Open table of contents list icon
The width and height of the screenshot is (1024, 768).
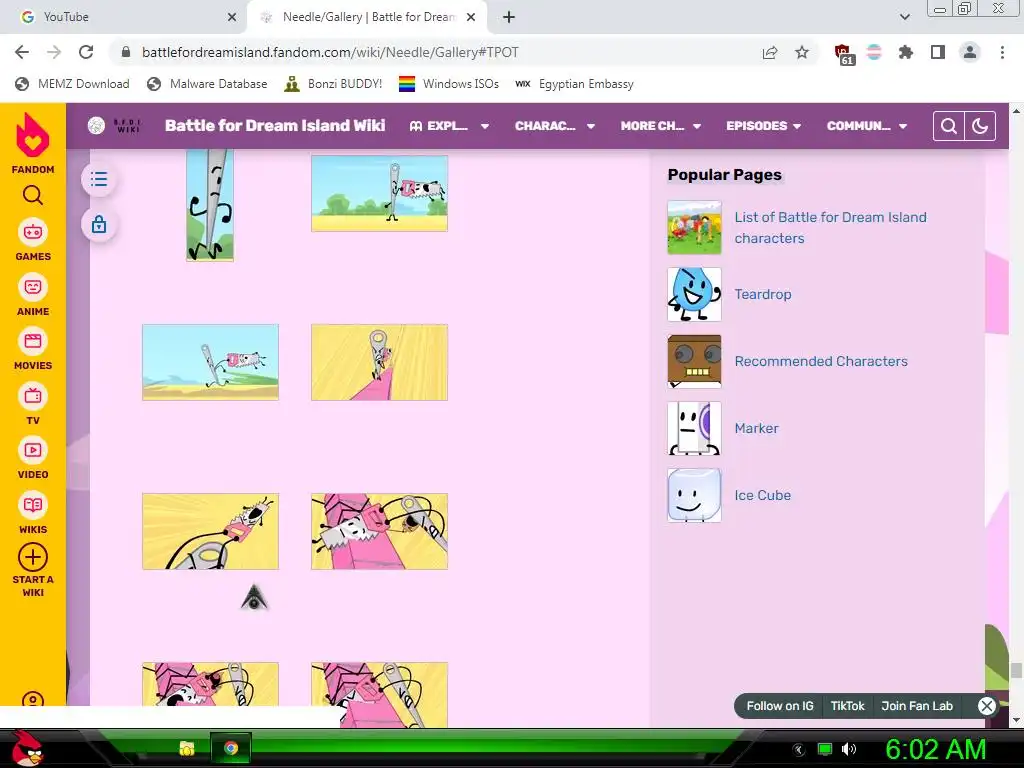(99, 179)
